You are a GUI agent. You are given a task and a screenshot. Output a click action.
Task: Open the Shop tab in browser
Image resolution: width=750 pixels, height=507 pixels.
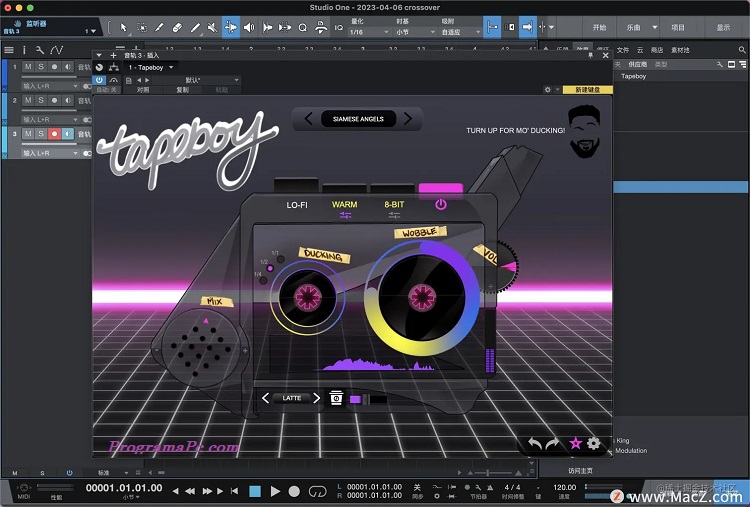point(657,50)
